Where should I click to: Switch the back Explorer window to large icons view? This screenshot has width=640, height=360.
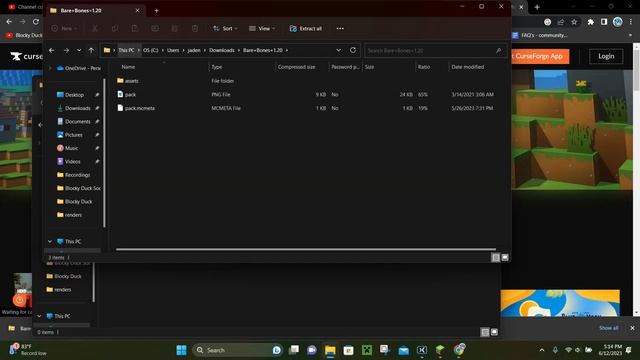pyautogui.click(x=494, y=332)
